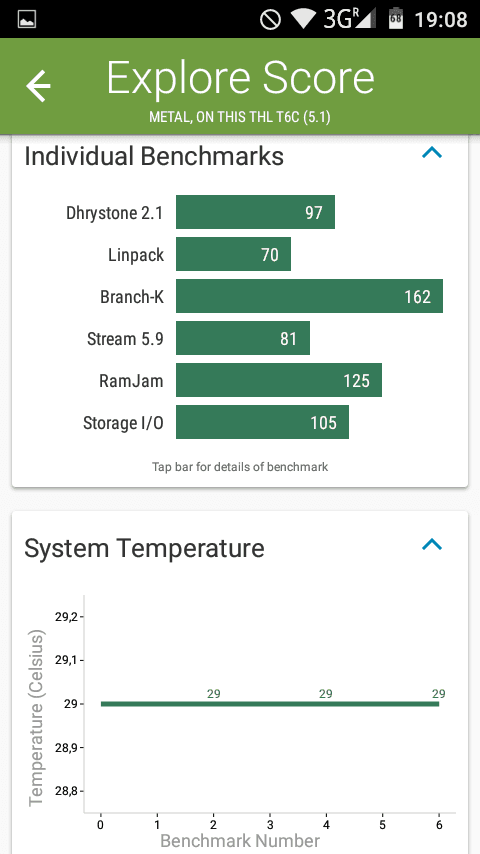The image size is (480, 854).
Task: Tap the 3G cellular signal icon
Action: (349, 19)
